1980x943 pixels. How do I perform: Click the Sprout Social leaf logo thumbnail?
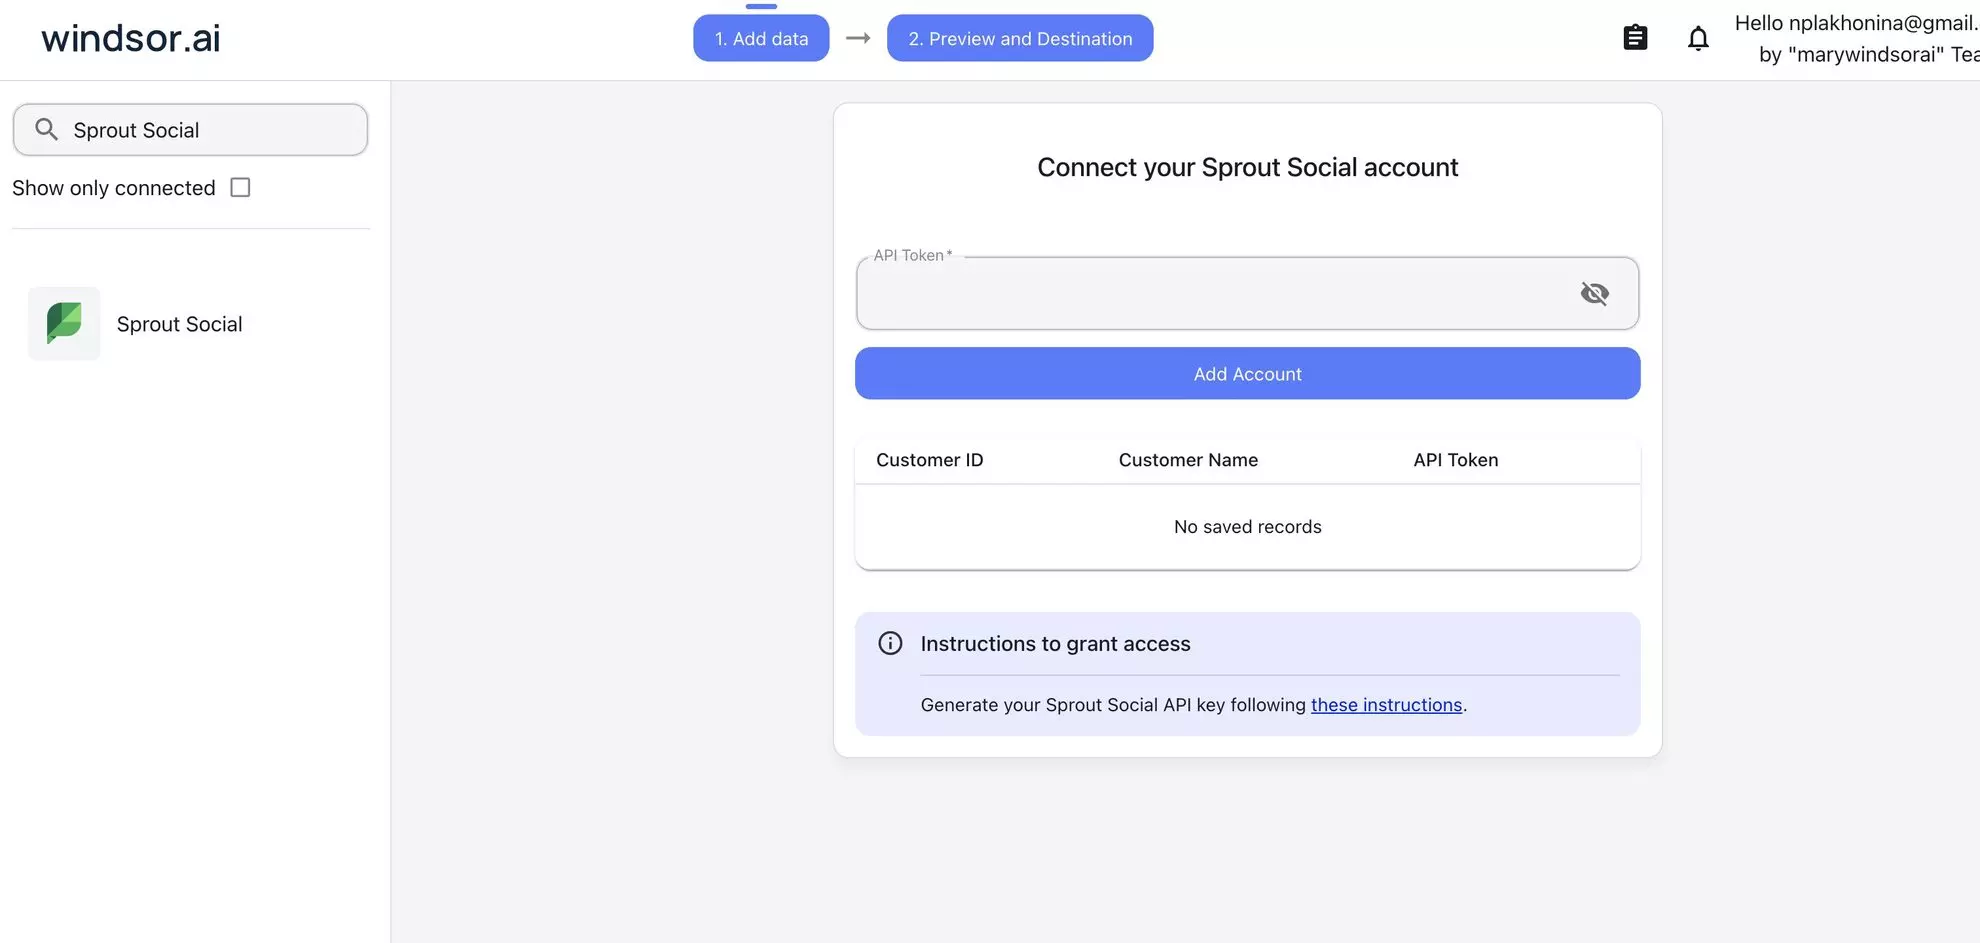[63, 323]
